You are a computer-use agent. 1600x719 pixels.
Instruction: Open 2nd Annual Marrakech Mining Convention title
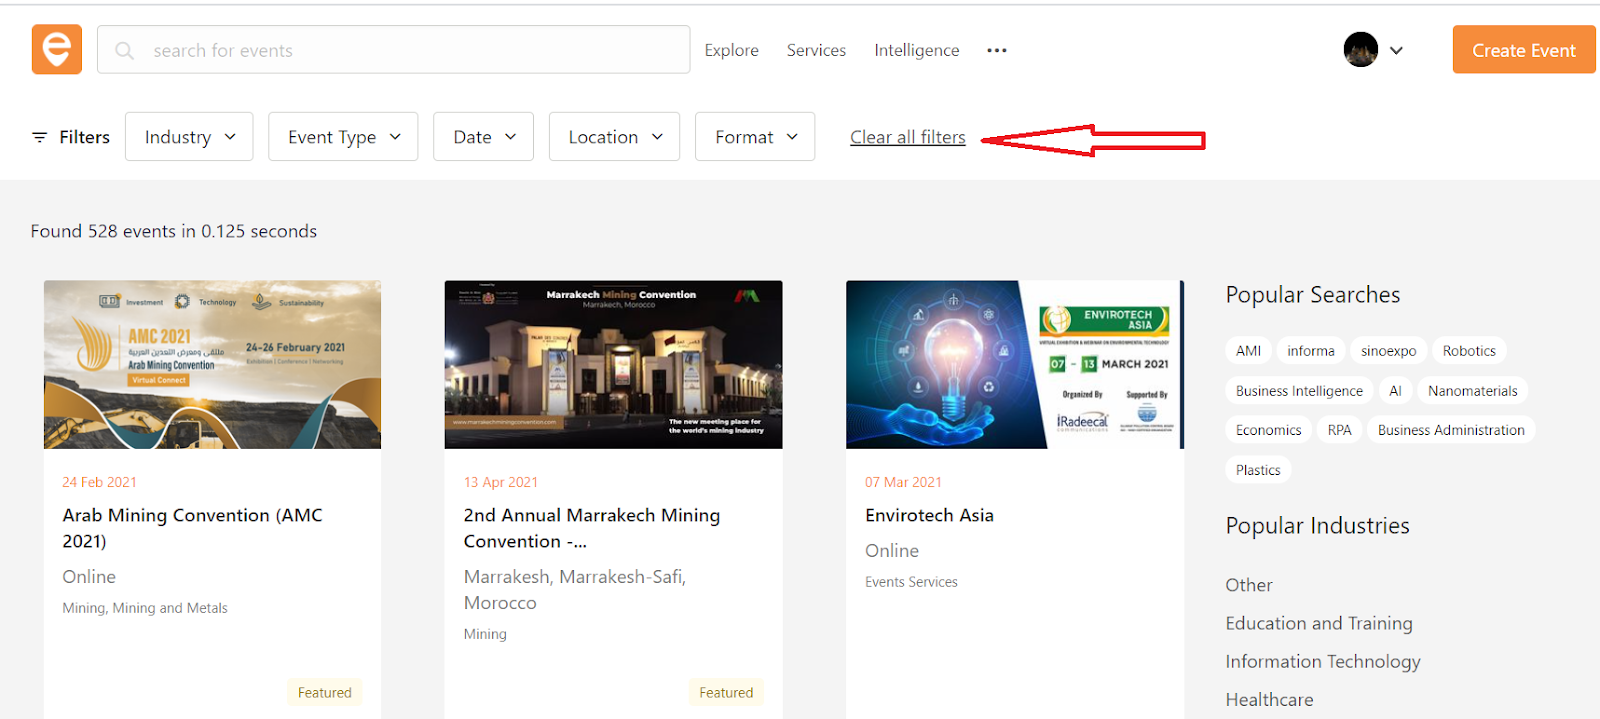pyautogui.click(x=592, y=528)
